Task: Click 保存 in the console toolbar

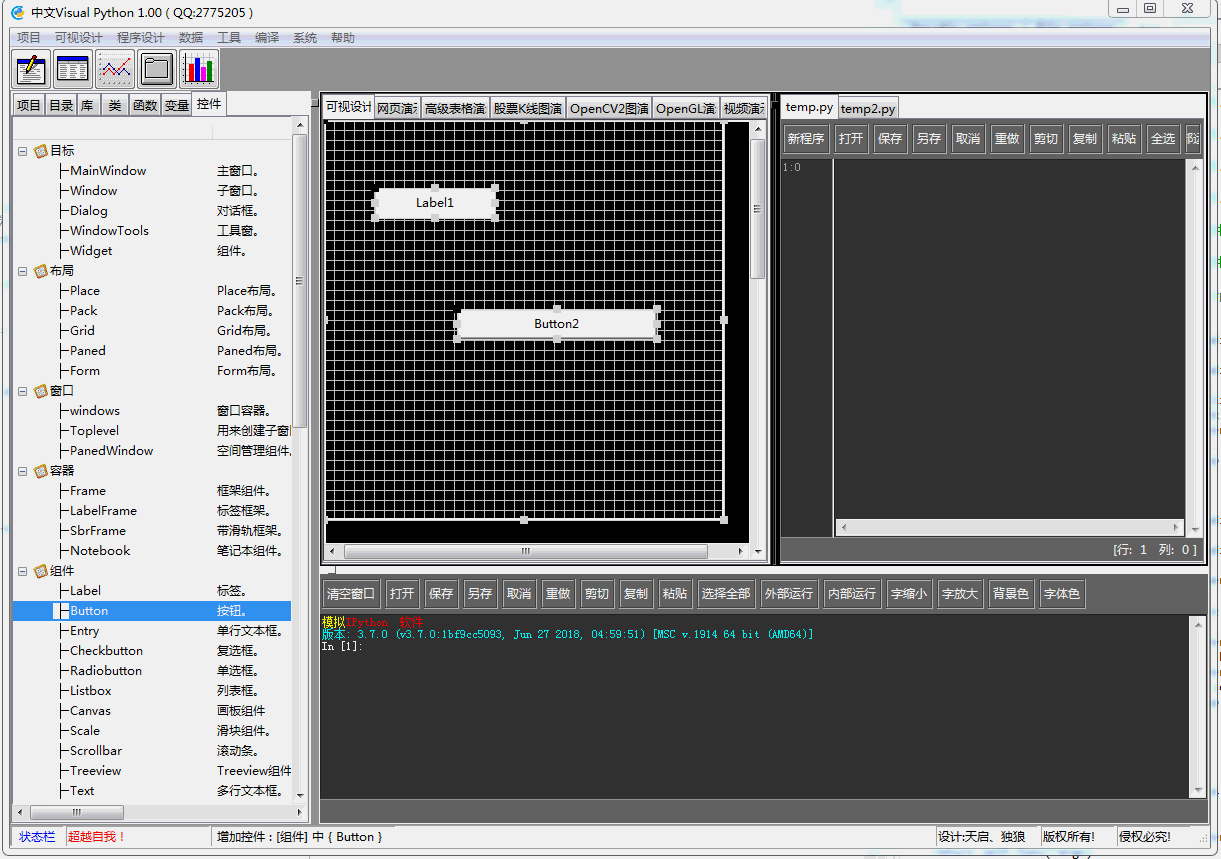Action: click(x=441, y=594)
